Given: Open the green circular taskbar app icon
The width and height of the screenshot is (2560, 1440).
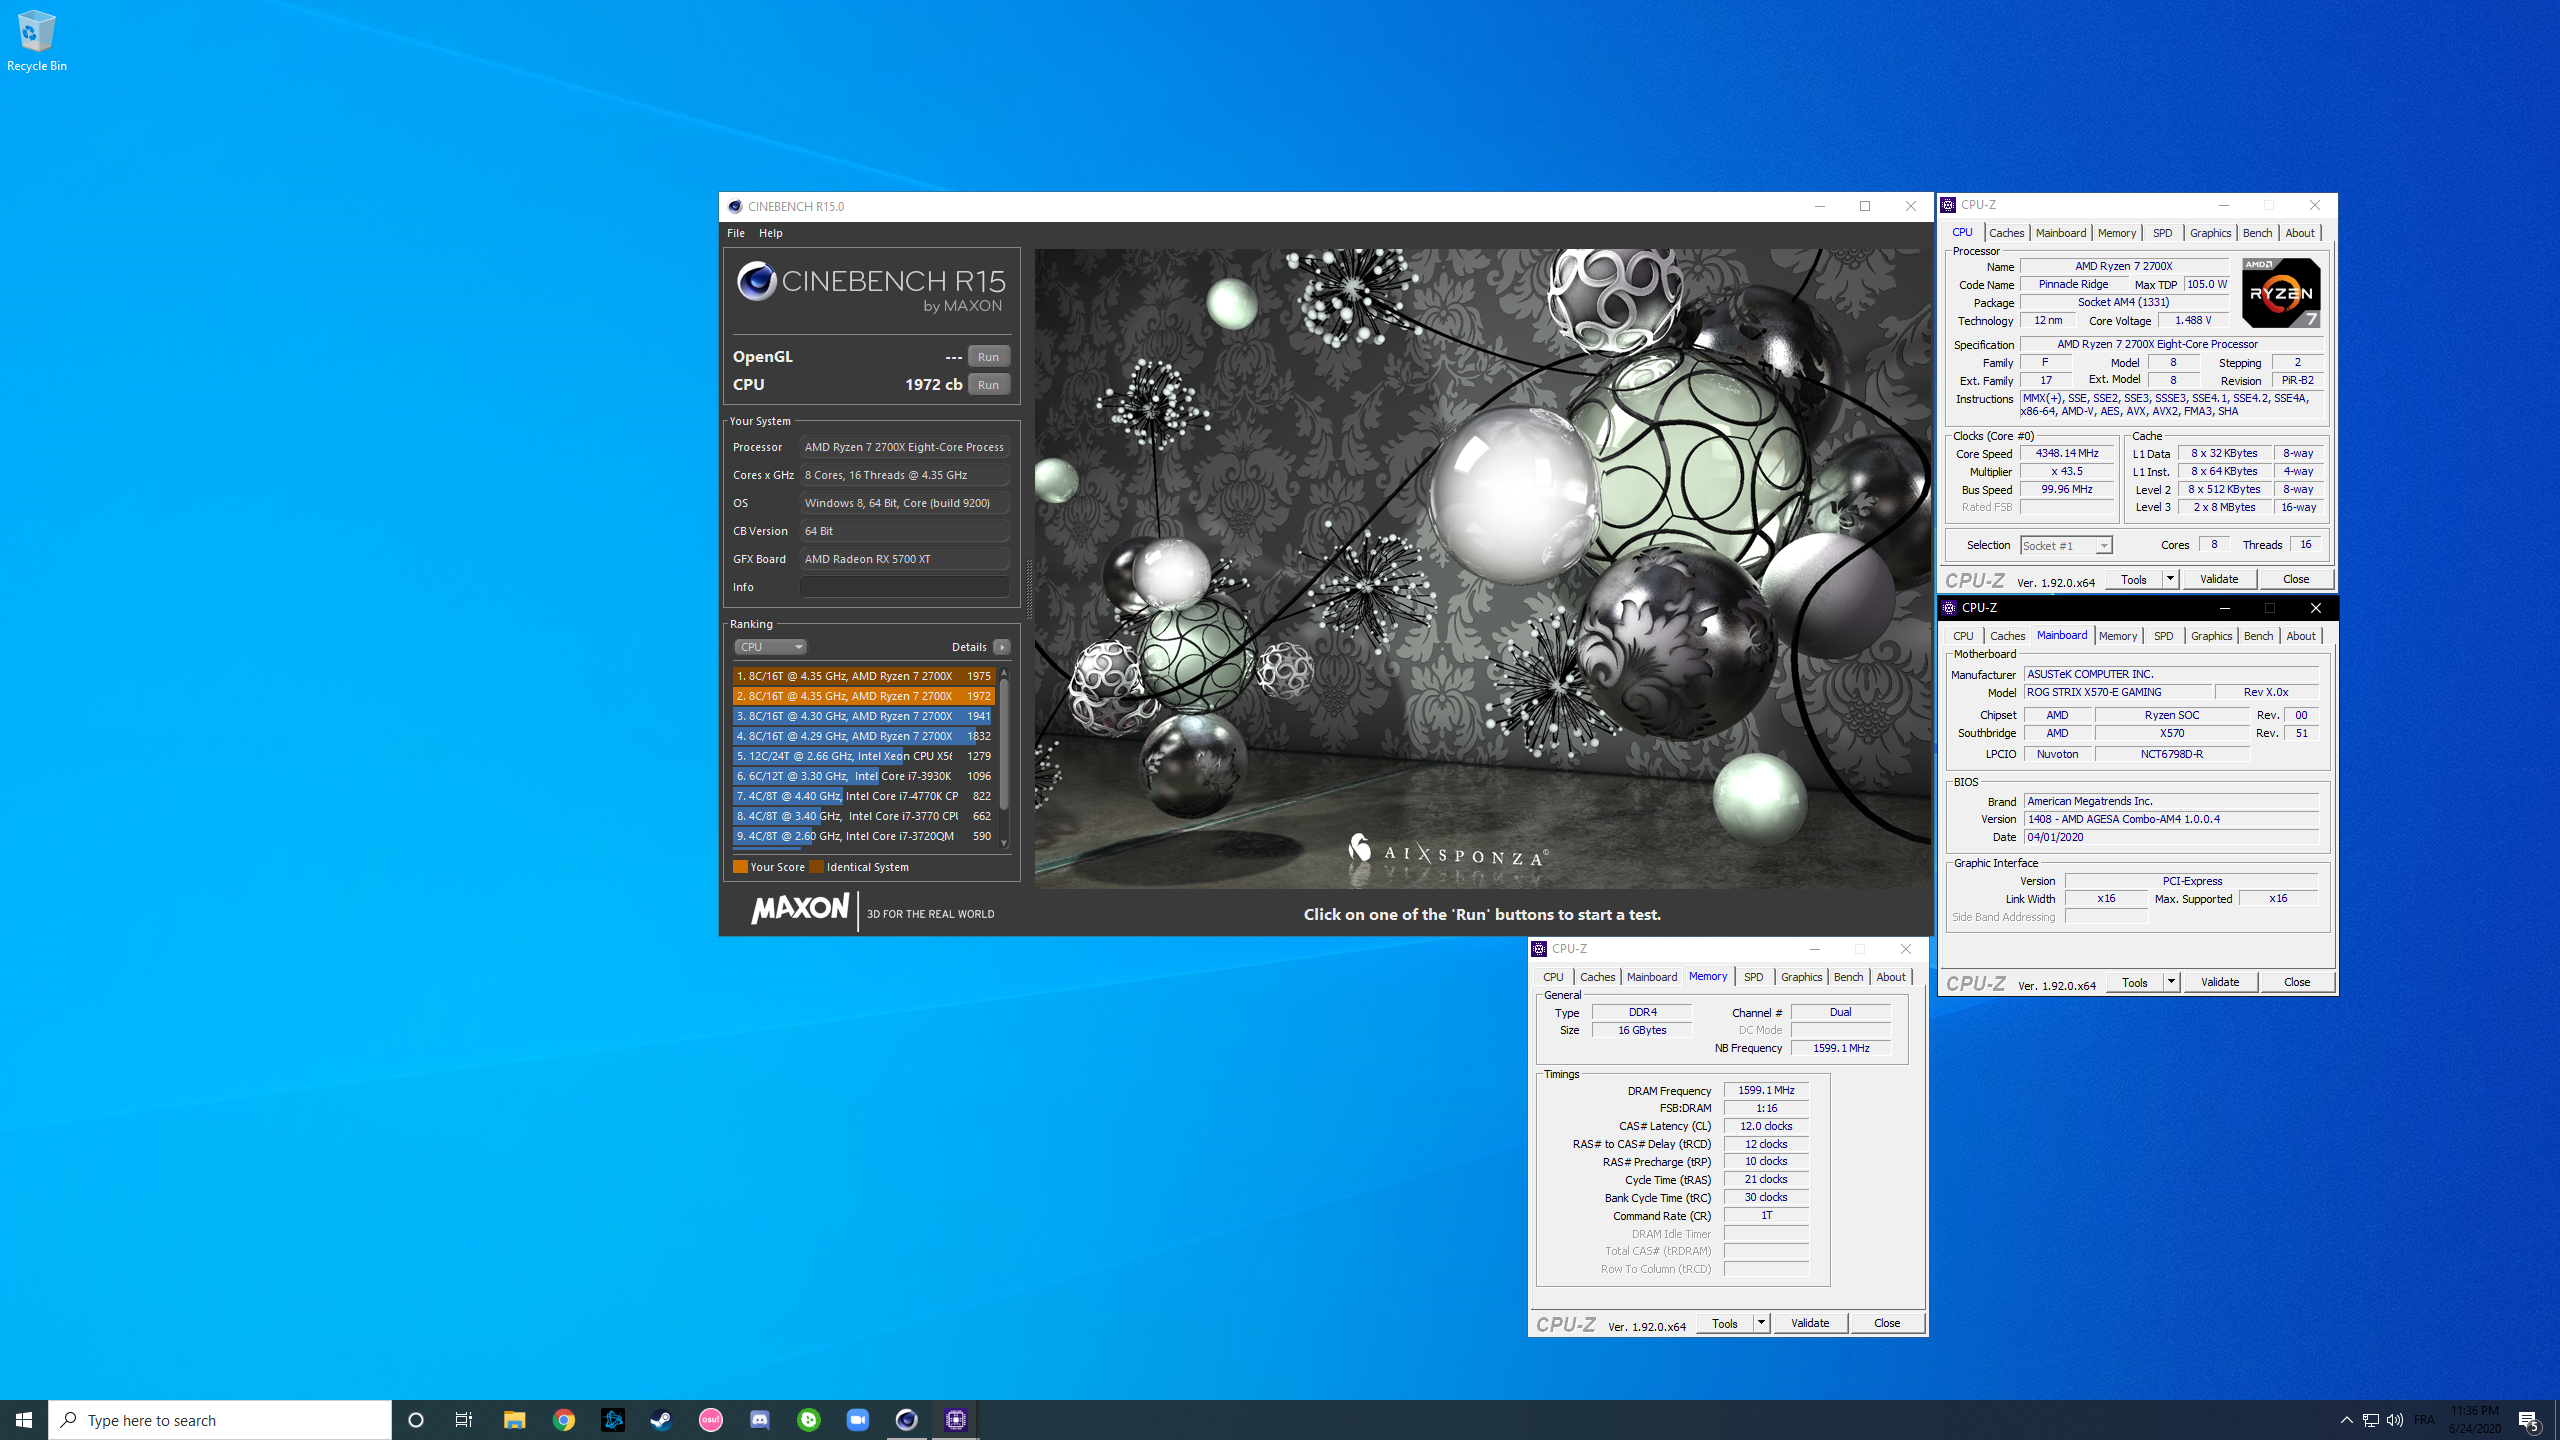Looking at the screenshot, I should tap(808, 1420).
